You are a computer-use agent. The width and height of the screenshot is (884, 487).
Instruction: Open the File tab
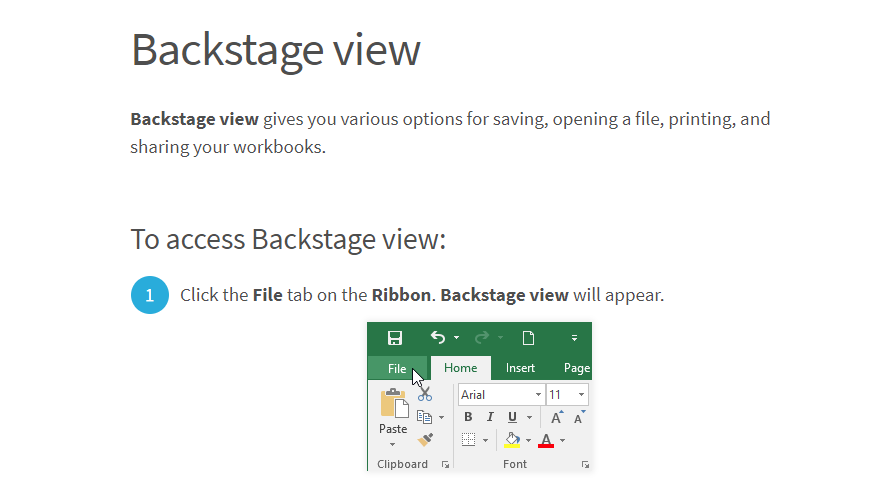click(397, 369)
